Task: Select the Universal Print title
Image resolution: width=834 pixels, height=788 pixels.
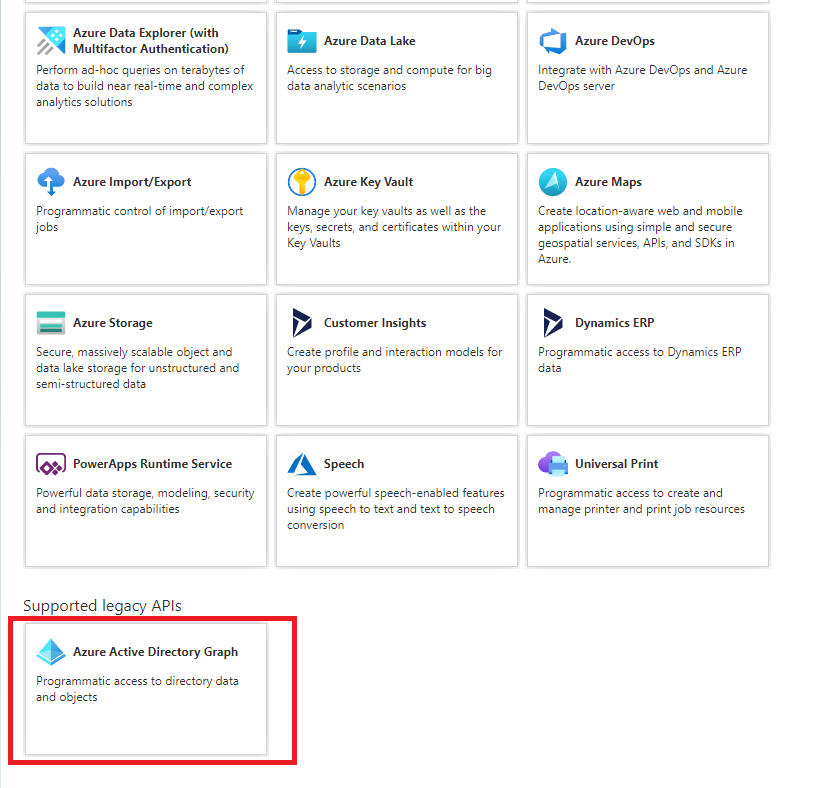Action: pos(616,464)
